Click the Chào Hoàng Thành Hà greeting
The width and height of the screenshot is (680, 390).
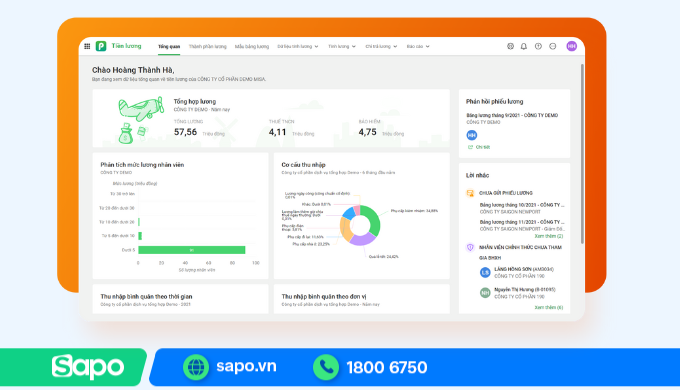coord(133,70)
